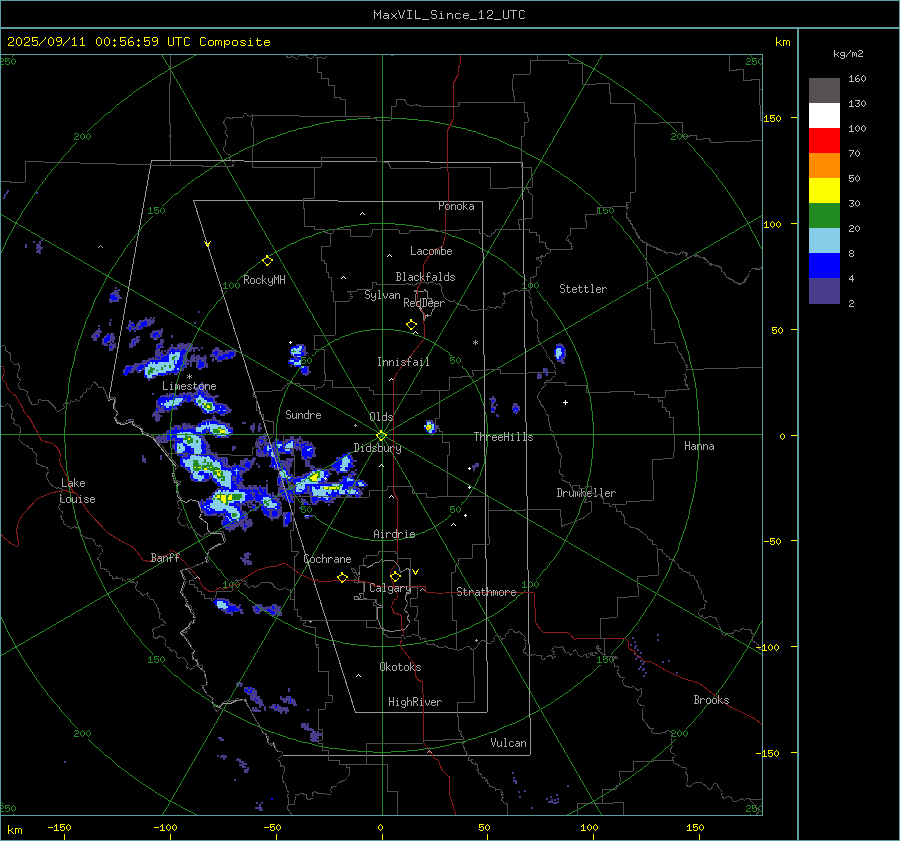Pick the light blue 20 kg/m2 swatch
900x841 pixels.
(824, 241)
